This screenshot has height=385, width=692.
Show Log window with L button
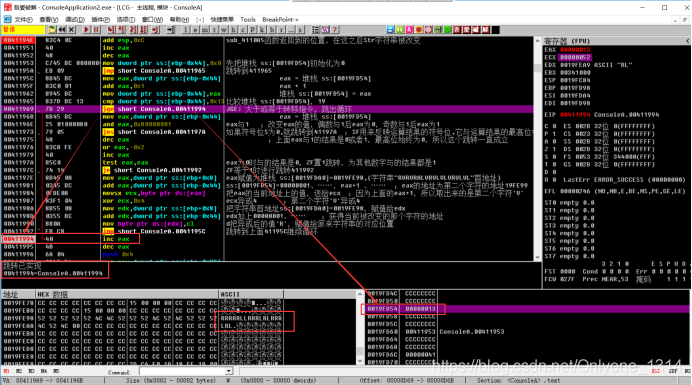pyautogui.click(x=186, y=30)
